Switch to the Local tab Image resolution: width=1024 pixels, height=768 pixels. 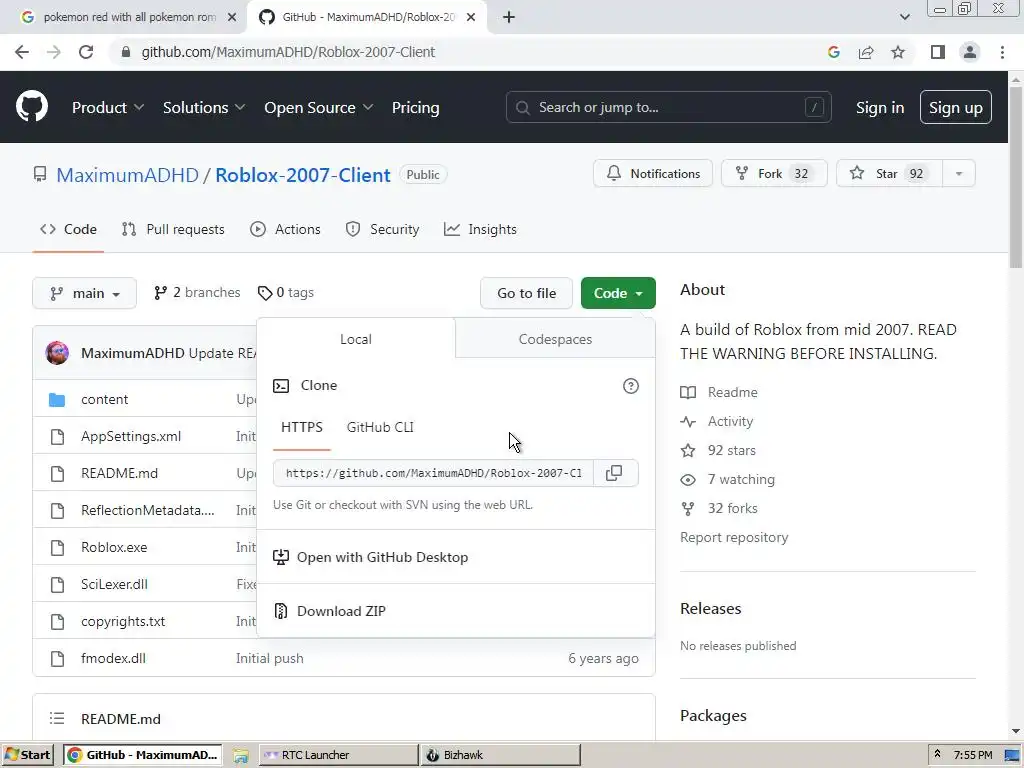pos(356,339)
